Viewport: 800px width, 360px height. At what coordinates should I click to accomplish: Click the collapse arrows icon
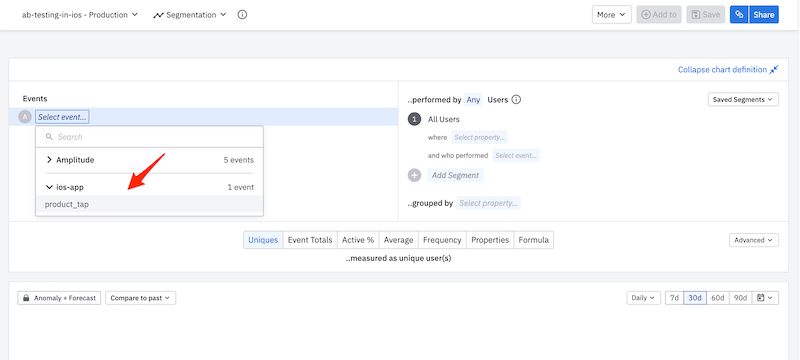[x=774, y=69]
